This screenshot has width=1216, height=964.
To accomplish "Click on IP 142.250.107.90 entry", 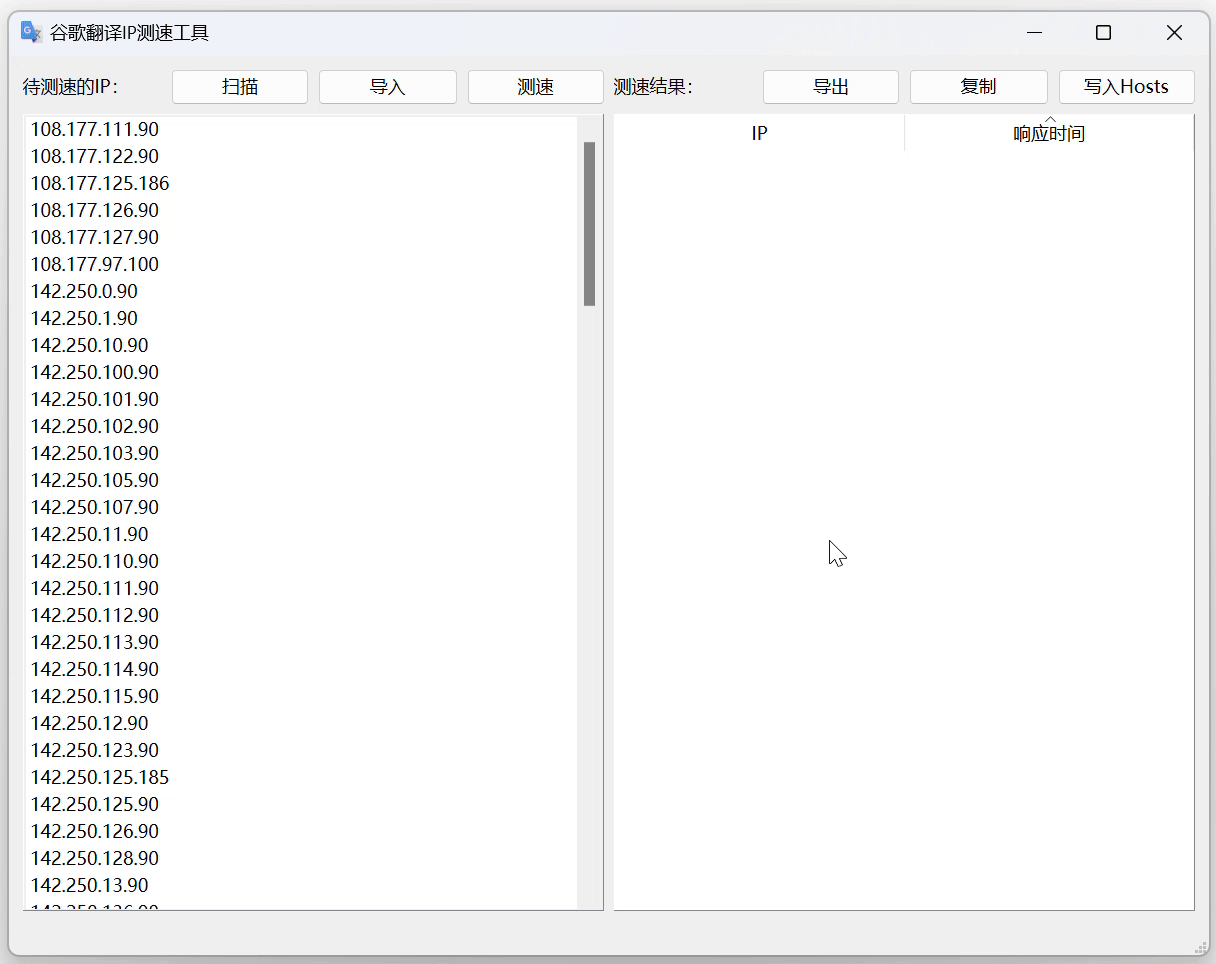I will (95, 507).
